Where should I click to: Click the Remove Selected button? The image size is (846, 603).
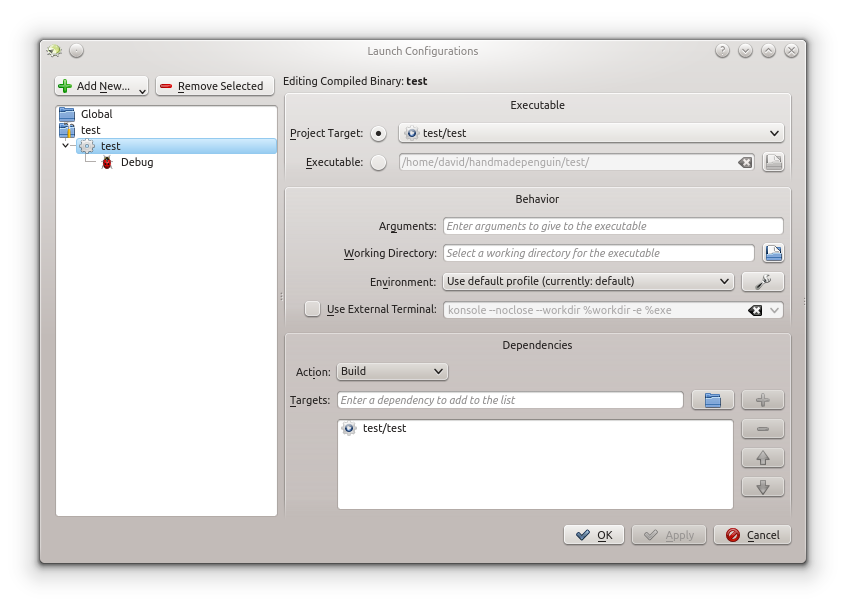214,86
